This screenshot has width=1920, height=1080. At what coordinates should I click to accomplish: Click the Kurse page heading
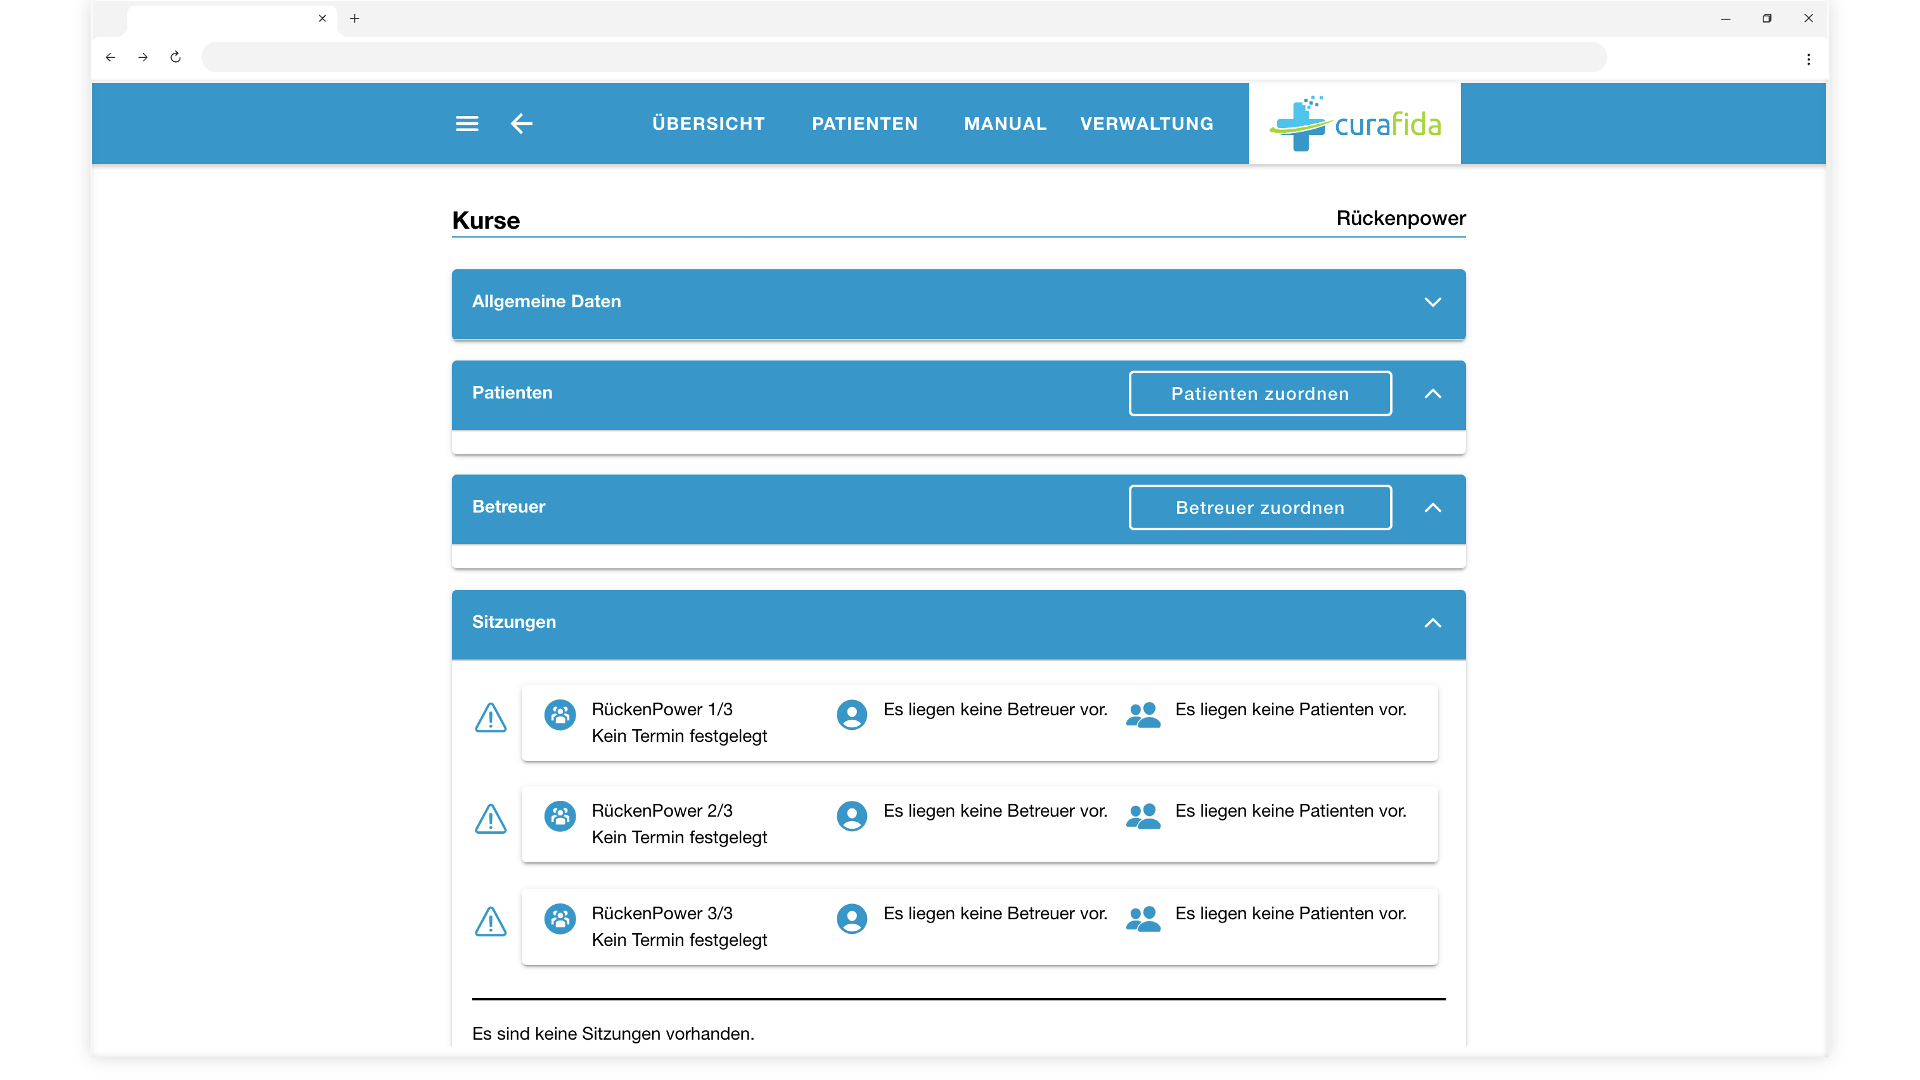coord(486,220)
